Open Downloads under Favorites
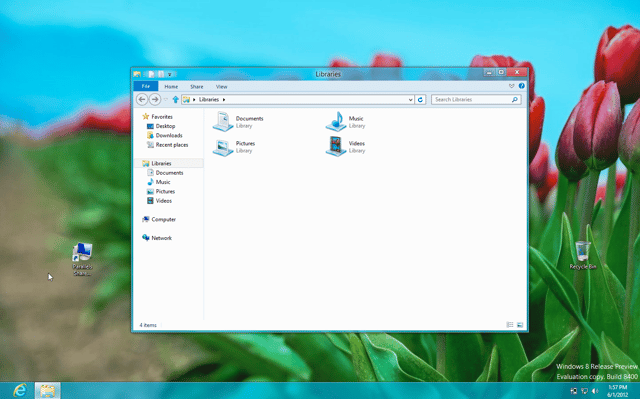This screenshot has height=399, width=640. pyautogui.click(x=164, y=135)
